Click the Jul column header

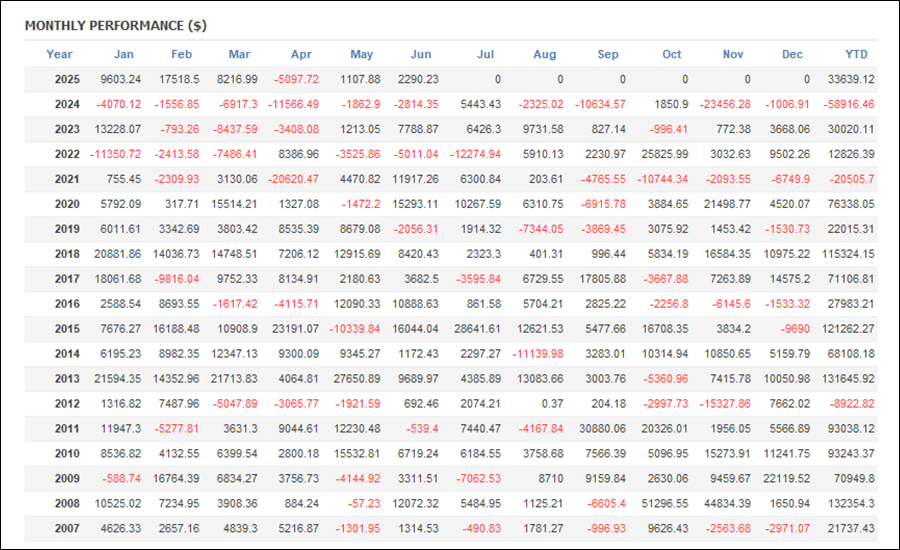[x=485, y=54]
